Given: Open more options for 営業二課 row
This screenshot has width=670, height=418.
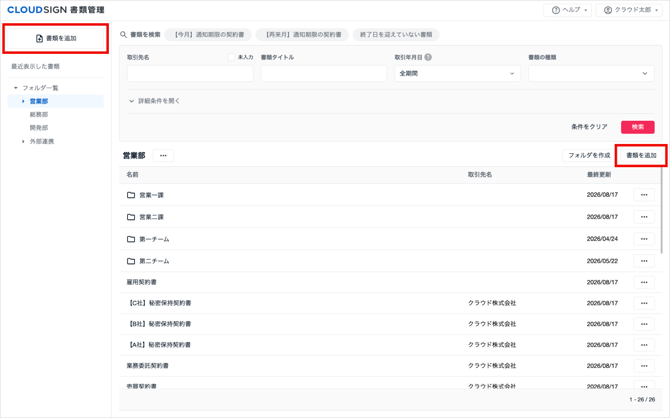Looking at the screenshot, I should pos(644,217).
